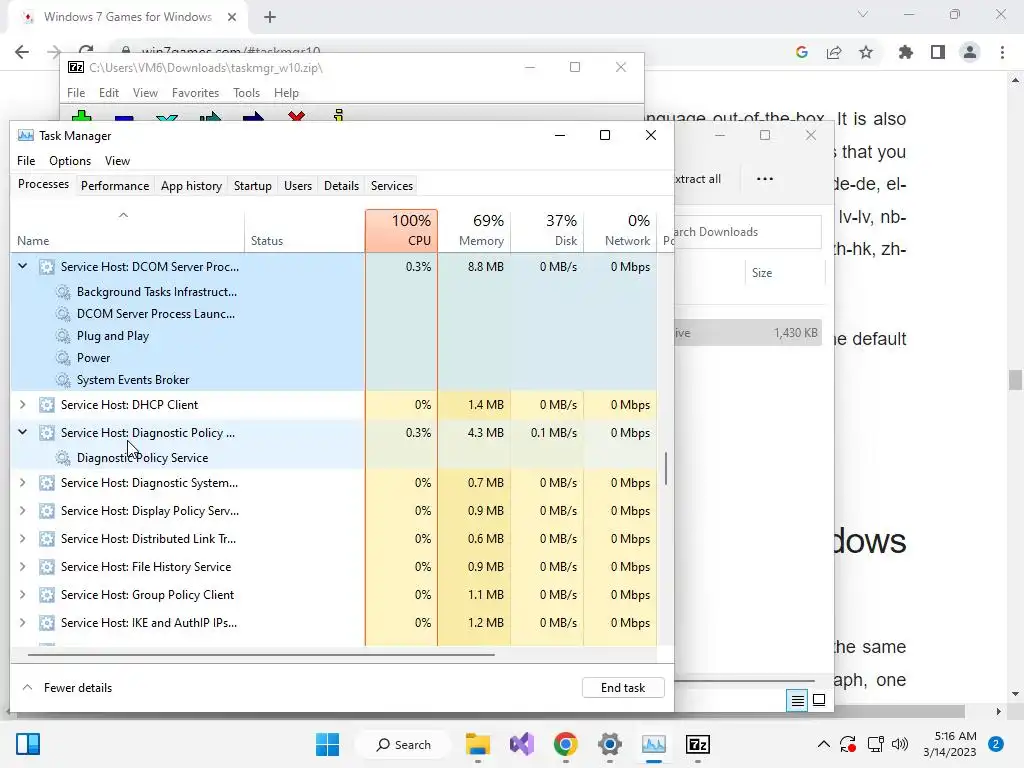Switch to App history tab

[x=191, y=186]
